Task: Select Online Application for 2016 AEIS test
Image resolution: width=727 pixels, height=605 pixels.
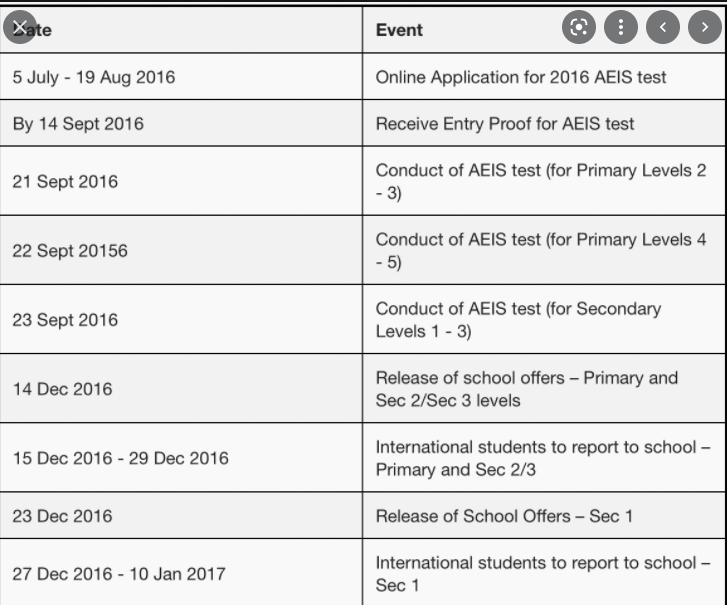Action: (x=521, y=77)
